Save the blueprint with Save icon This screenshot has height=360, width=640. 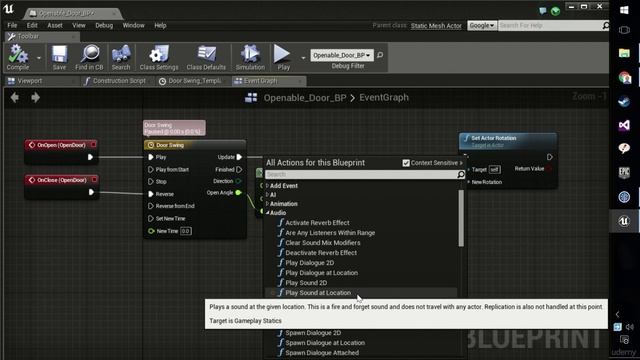click(x=59, y=57)
